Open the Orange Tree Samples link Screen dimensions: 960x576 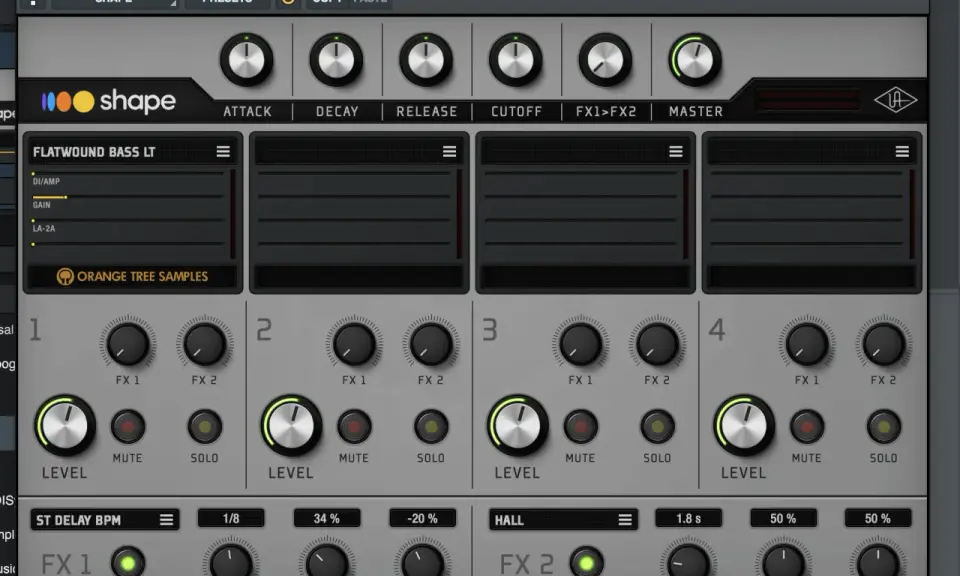[x=133, y=277]
